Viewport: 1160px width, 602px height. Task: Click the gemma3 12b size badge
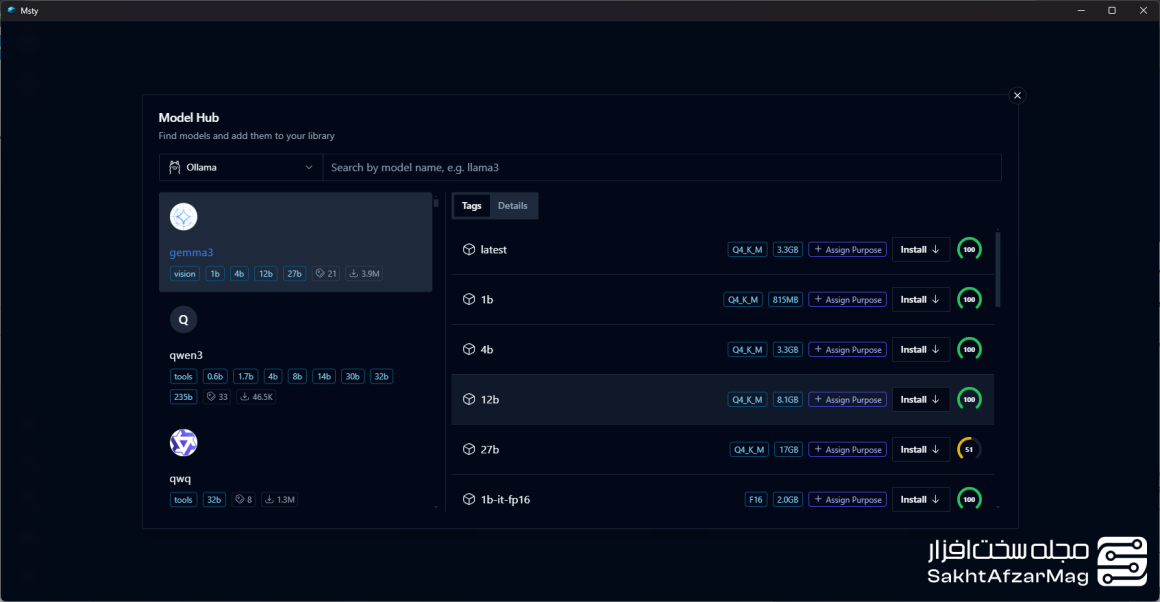[266, 274]
